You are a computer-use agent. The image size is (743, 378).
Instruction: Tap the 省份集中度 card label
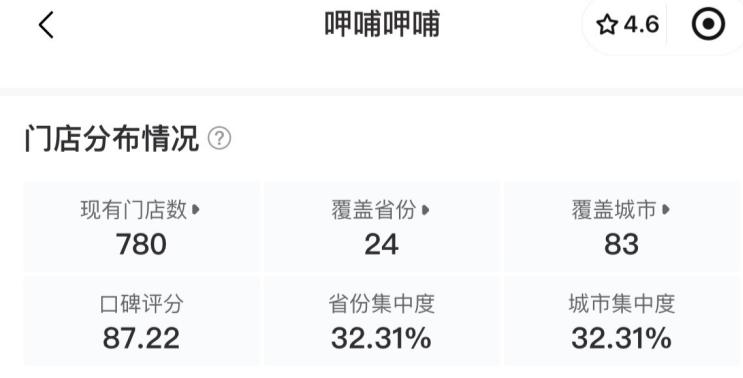tap(381, 304)
